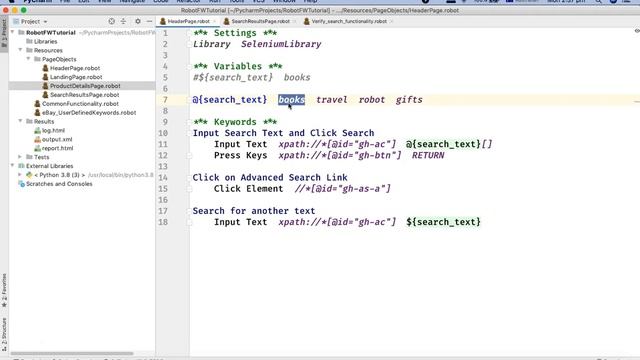Open HeaderPage.robot in project tree
Viewport: 640px width, 360px height.
(75, 68)
